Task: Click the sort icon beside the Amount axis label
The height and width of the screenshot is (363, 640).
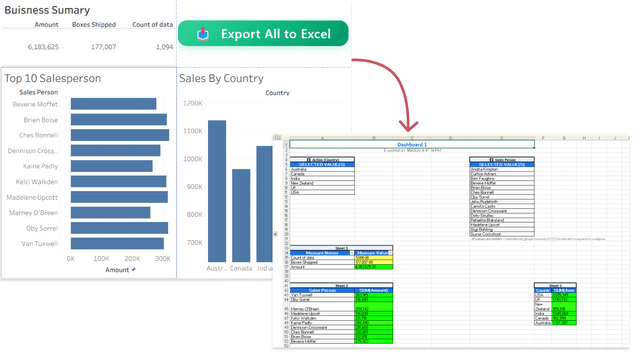Action: click(133, 270)
